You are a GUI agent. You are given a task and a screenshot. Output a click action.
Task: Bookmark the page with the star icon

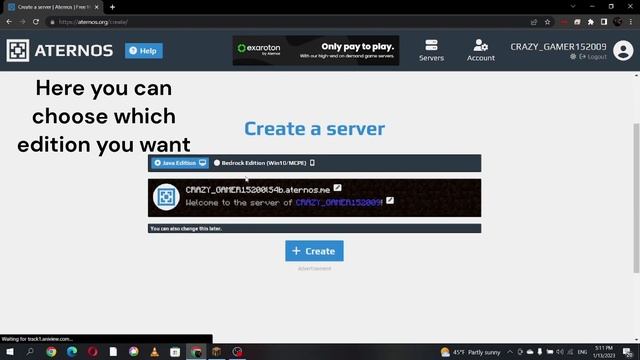point(547,22)
